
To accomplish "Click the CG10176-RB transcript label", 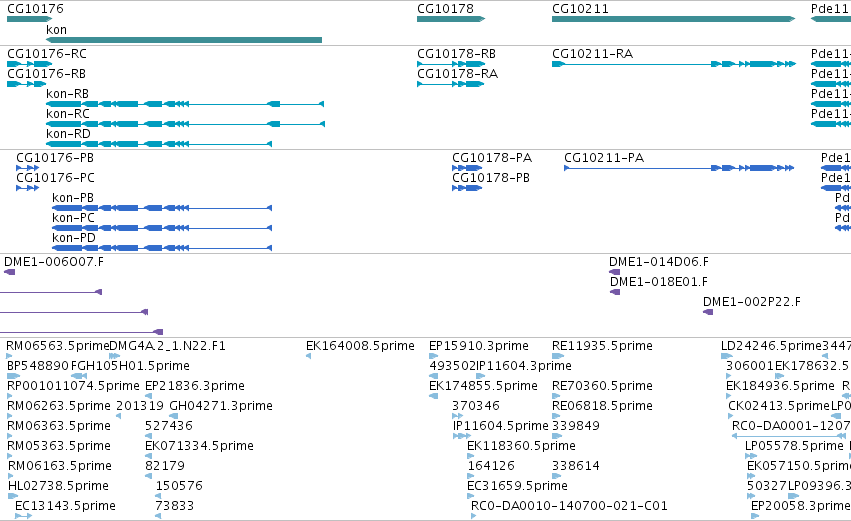I will click(x=46, y=74).
